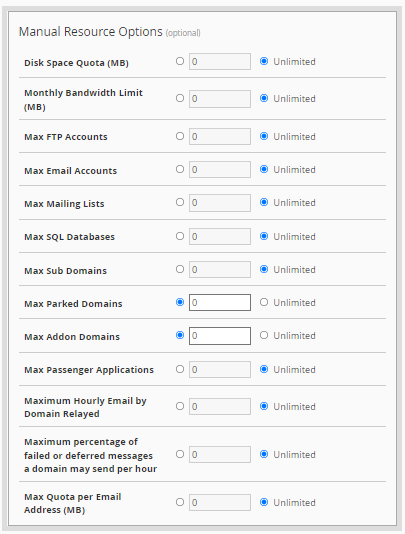Click the 'Max Quota per Email Address (MB)' label

pos(73,503)
